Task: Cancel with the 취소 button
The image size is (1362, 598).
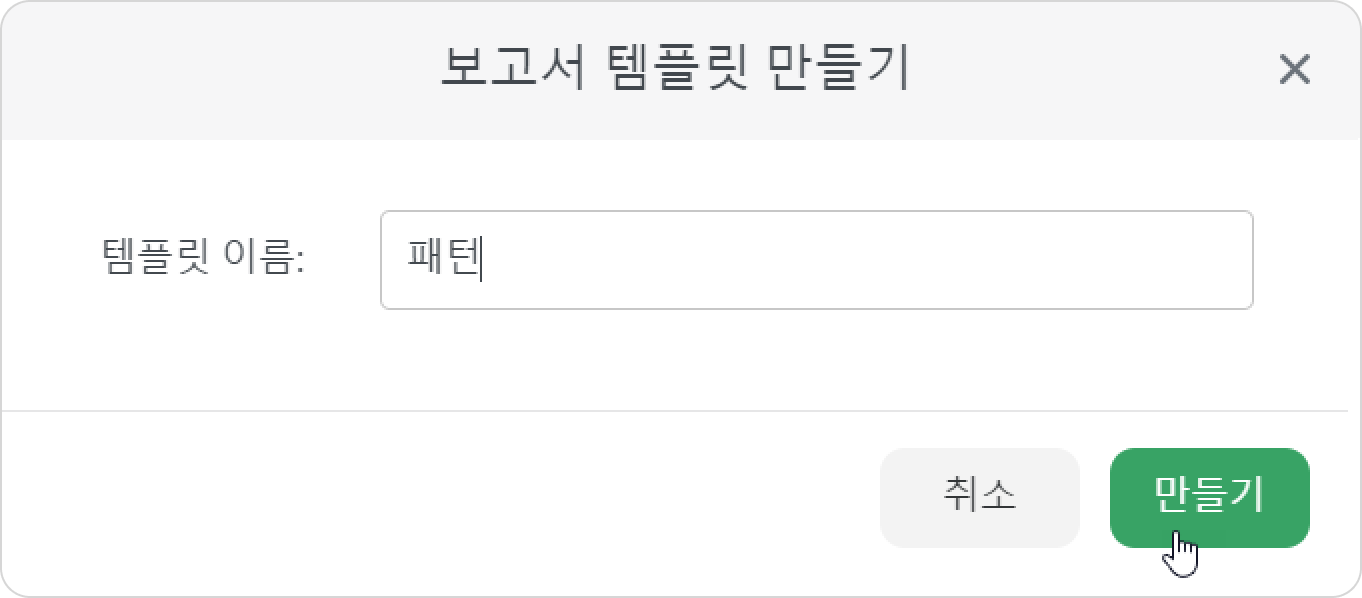Action: 979,498
